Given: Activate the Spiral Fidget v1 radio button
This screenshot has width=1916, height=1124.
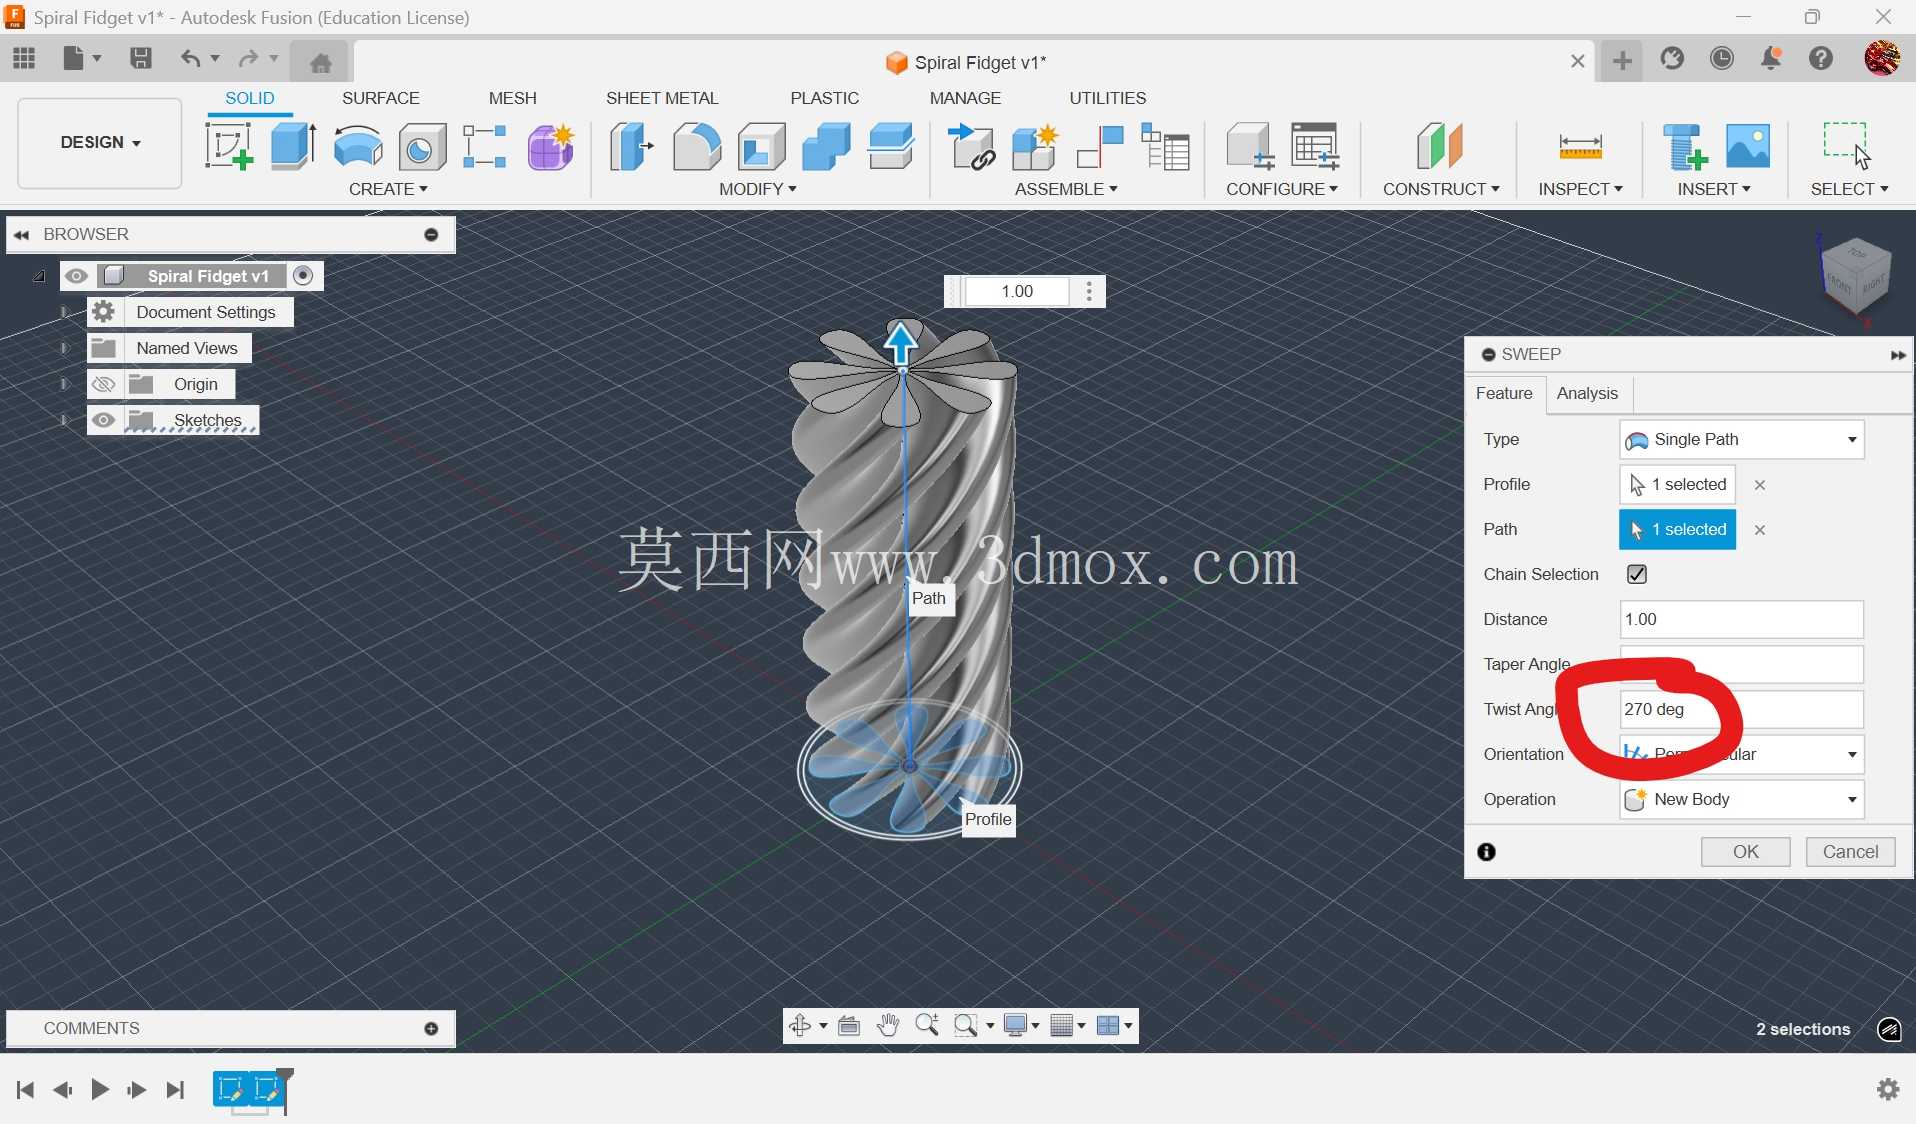Looking at the screenshot, I should pyautogui.click(x=304, y=276).
